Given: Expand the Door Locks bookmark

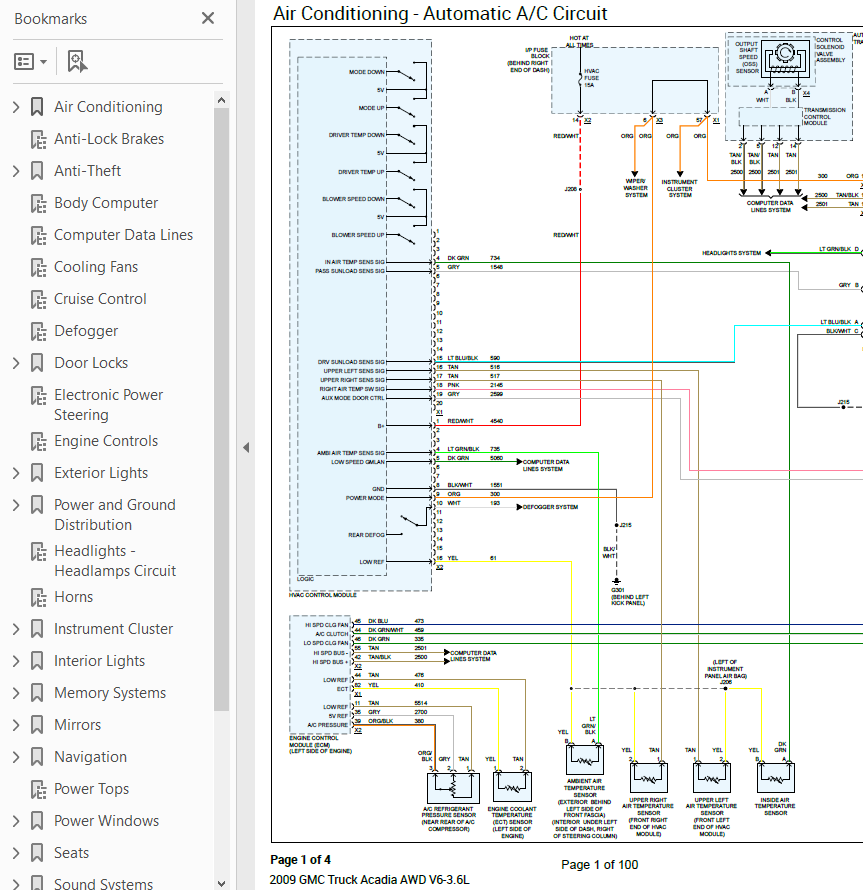Looking at the screenshot, I should coord(16,363).
